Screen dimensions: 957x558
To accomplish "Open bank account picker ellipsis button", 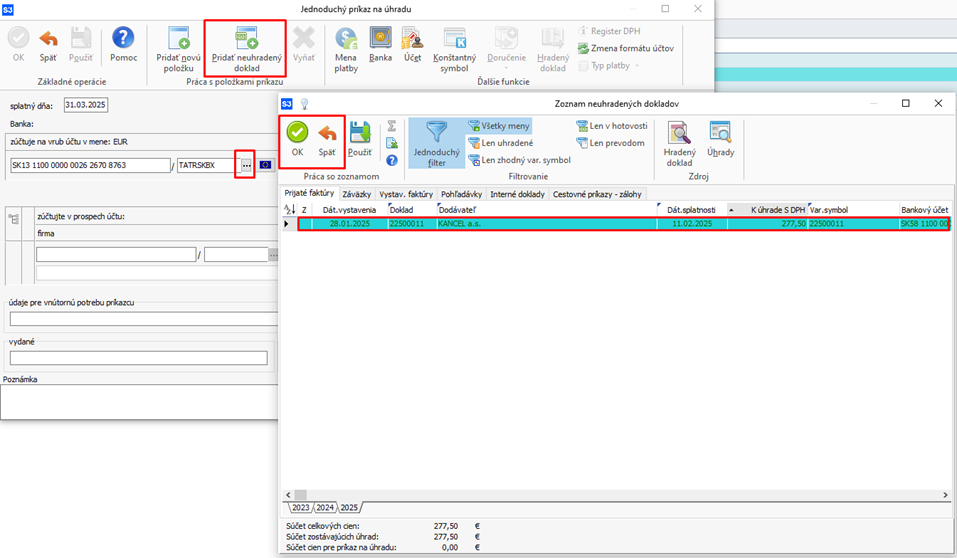I will [246, 165].
